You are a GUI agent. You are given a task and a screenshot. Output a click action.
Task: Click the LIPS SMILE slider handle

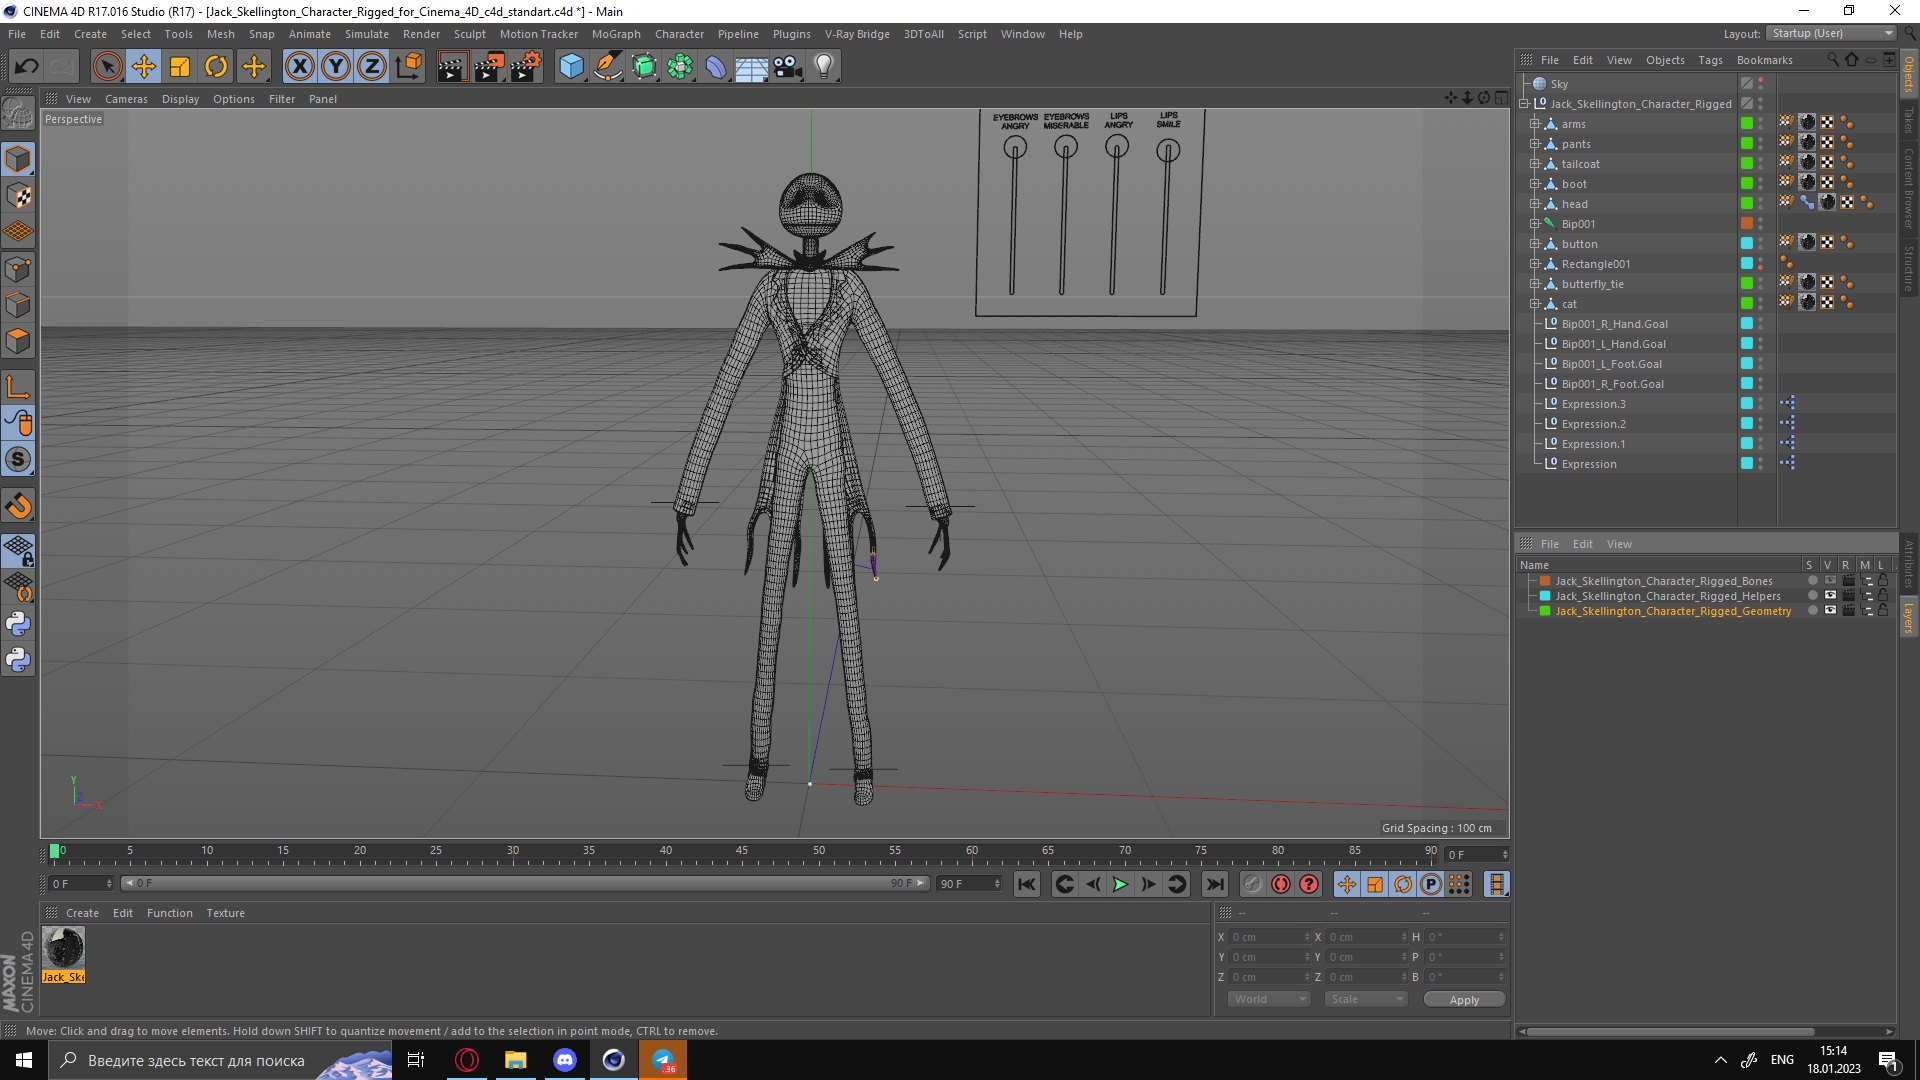[x=1168, y=150]
